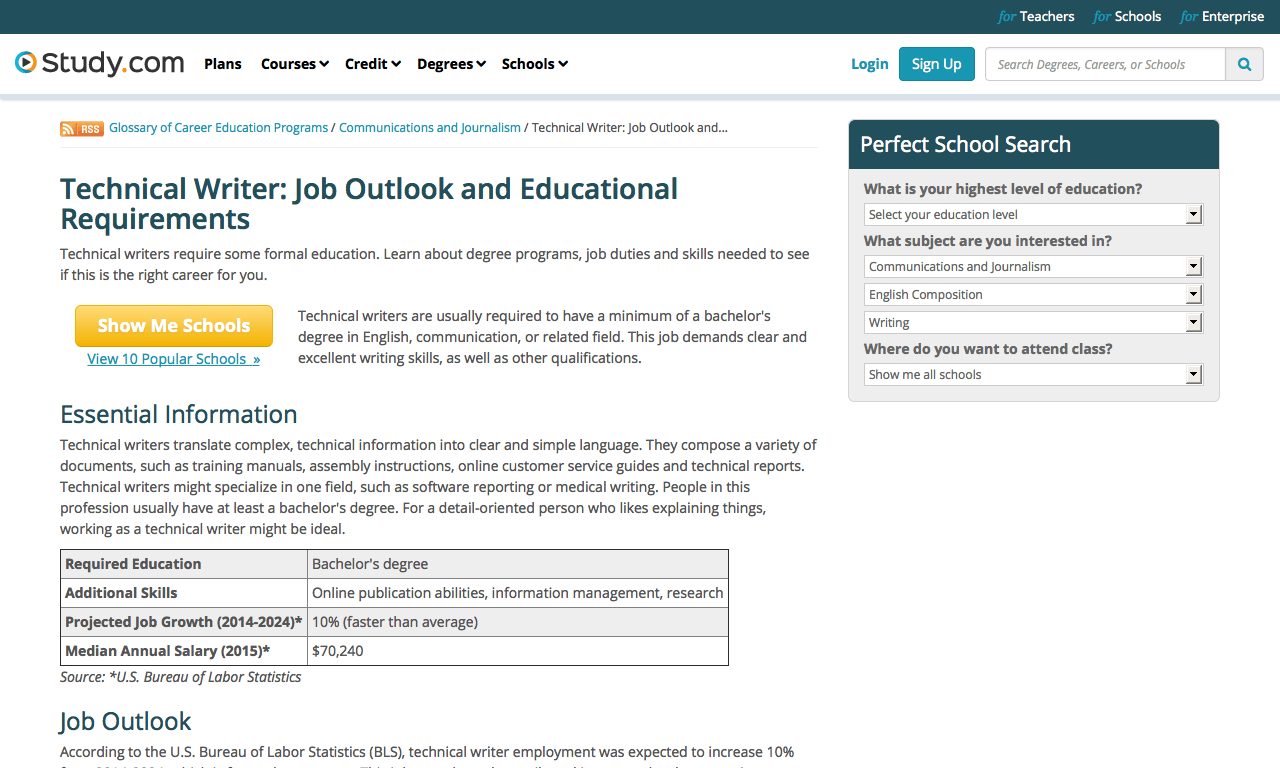The height and width of the screenshot is (768, 1280).
Task: Open the English Composition dropdown
Action: tap(1033, 295)
